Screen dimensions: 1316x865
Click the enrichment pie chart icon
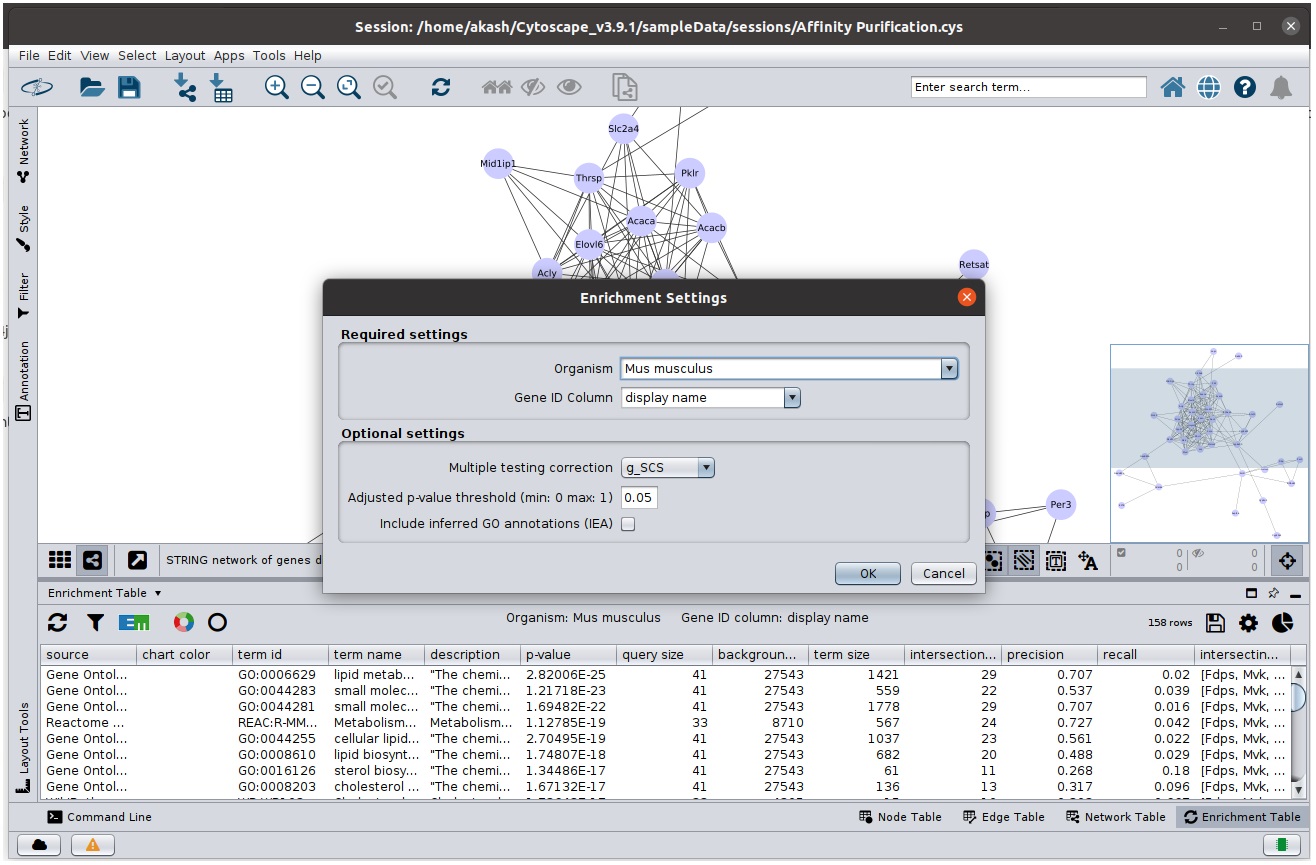point(1283,623)
